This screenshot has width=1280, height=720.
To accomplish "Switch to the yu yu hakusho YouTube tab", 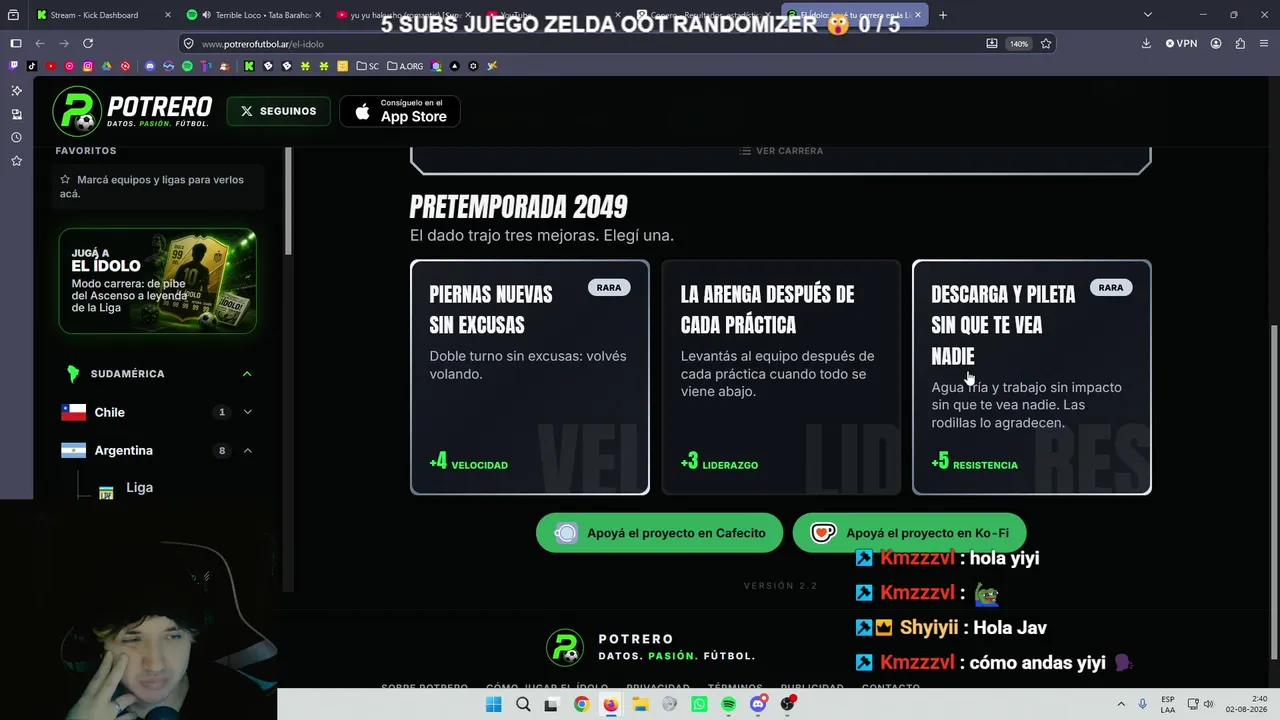I will click(405, 15).
